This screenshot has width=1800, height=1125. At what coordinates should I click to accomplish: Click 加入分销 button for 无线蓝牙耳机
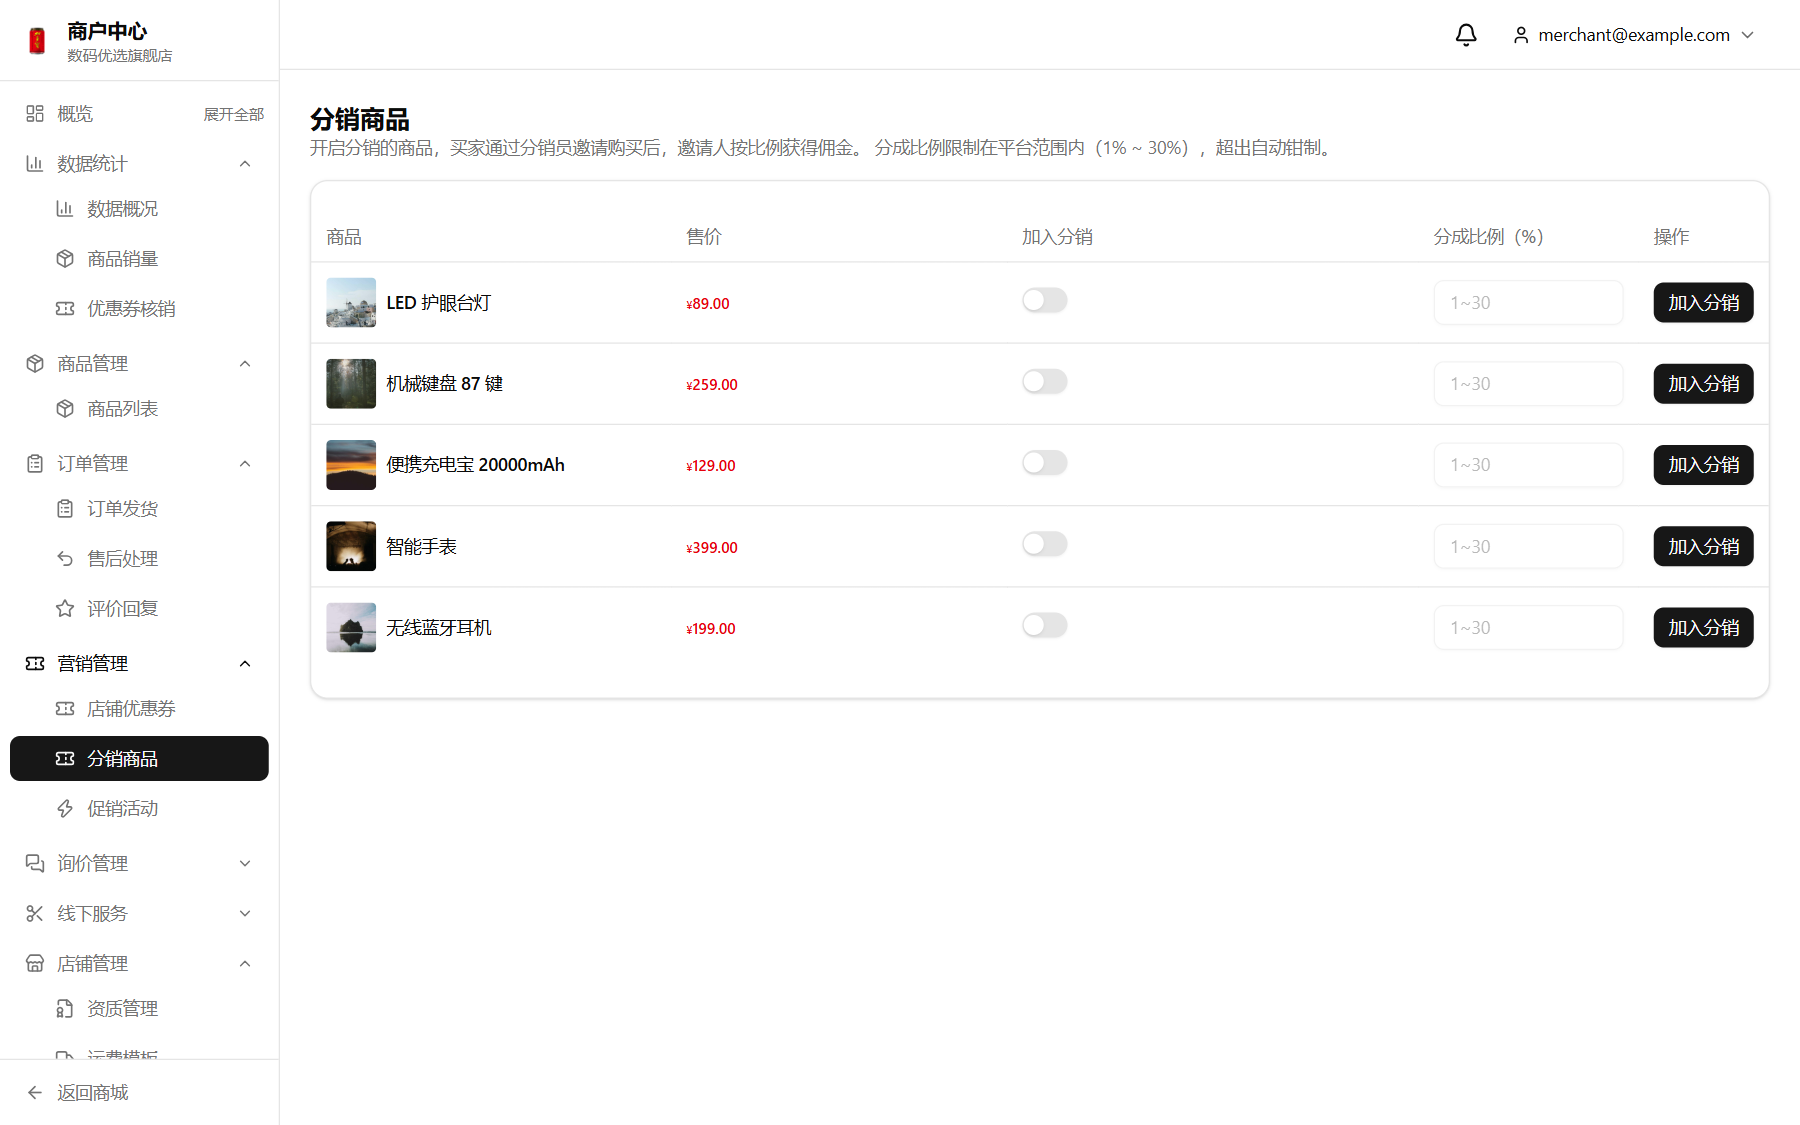pyautogui.click(x=1703, y=628)
